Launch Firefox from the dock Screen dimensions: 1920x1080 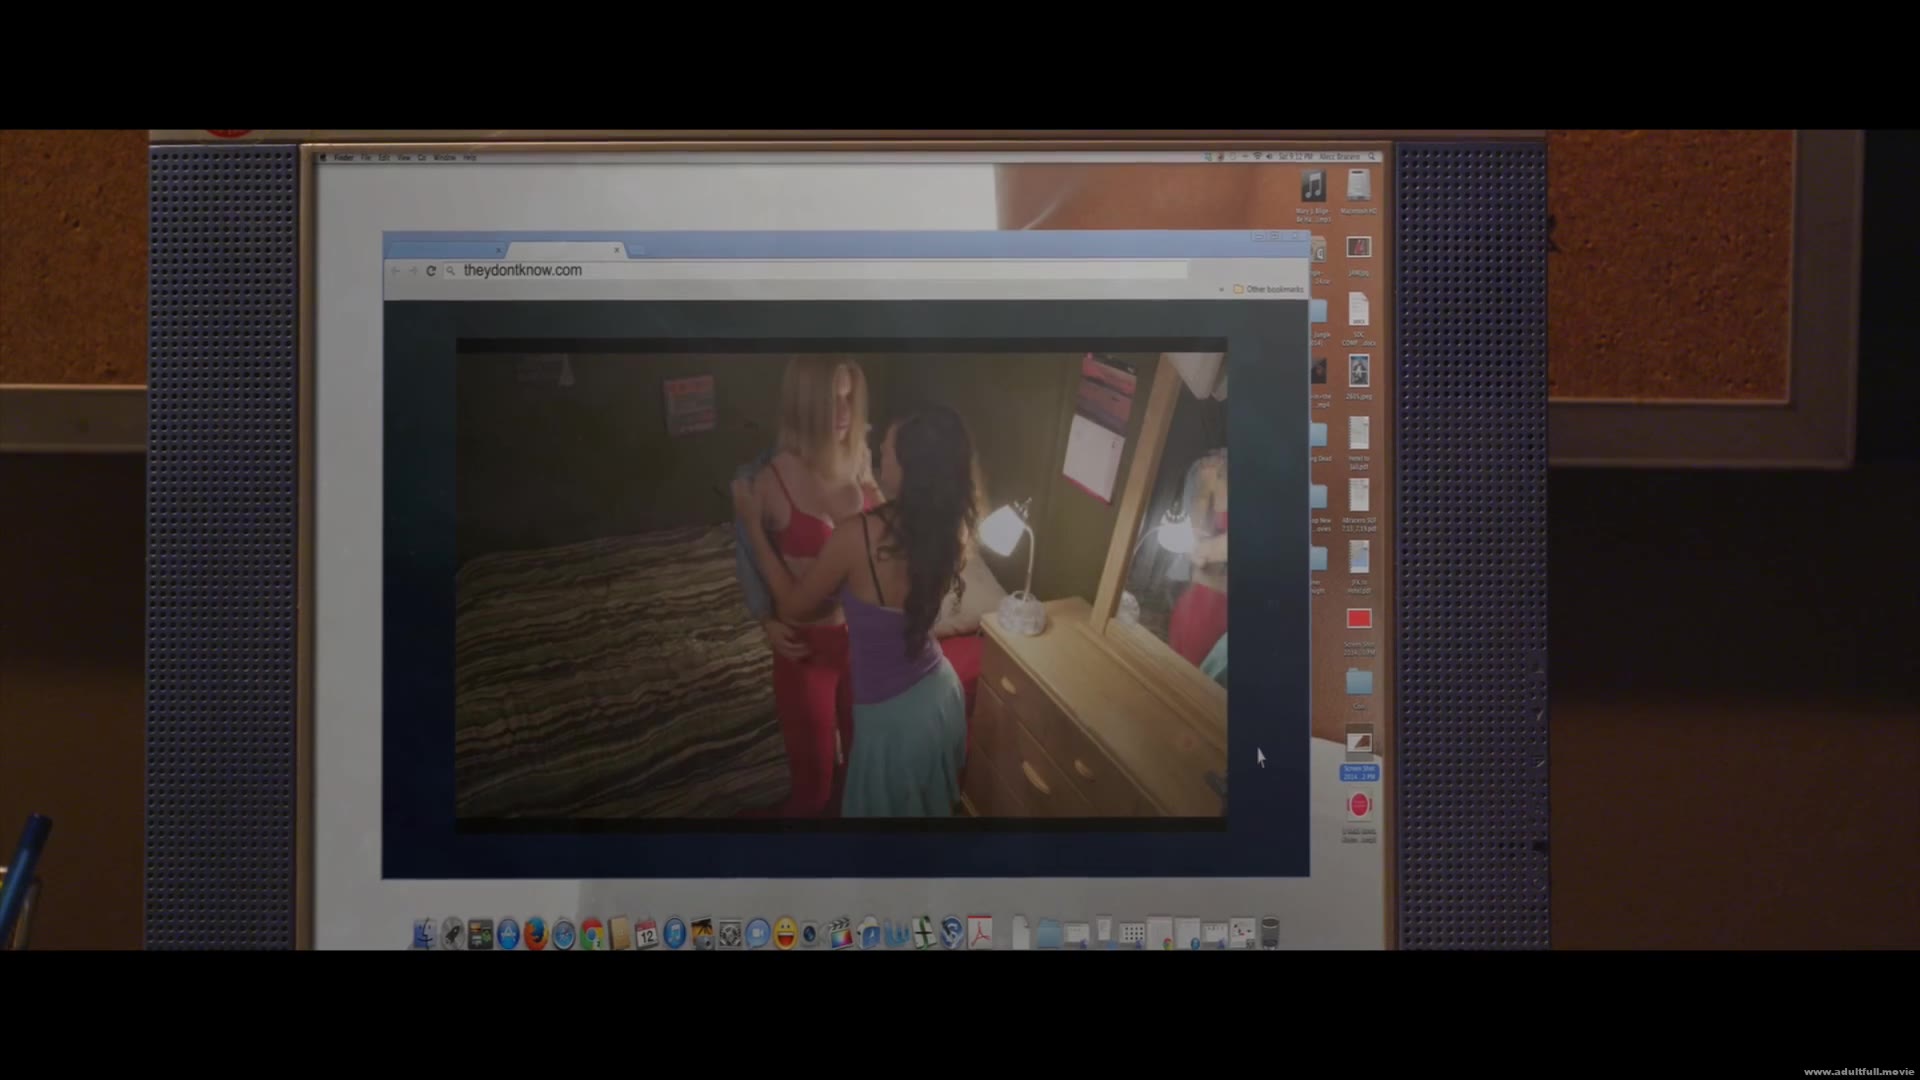tap(536, 934)
